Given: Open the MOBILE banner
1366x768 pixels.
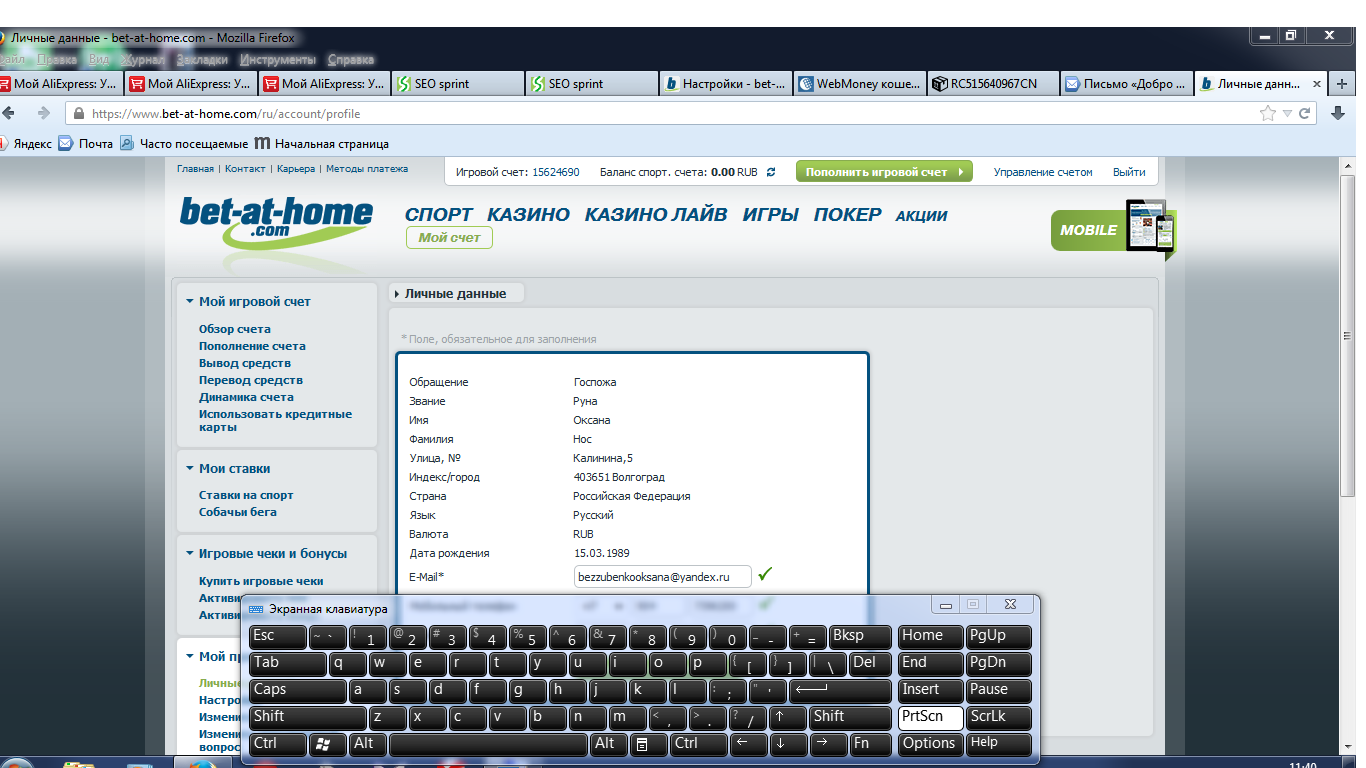Looking at the screenshot, I should (x=1113, y=229).
